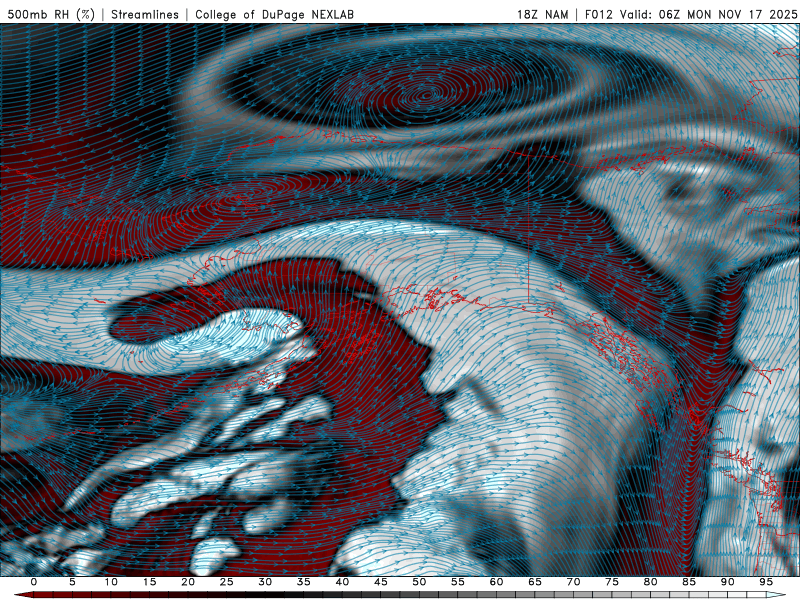Viewport: 800px width, 600px height.
Task: Click the colorbar label "65"
Action: pyautogui.click(x=535, y=582)
